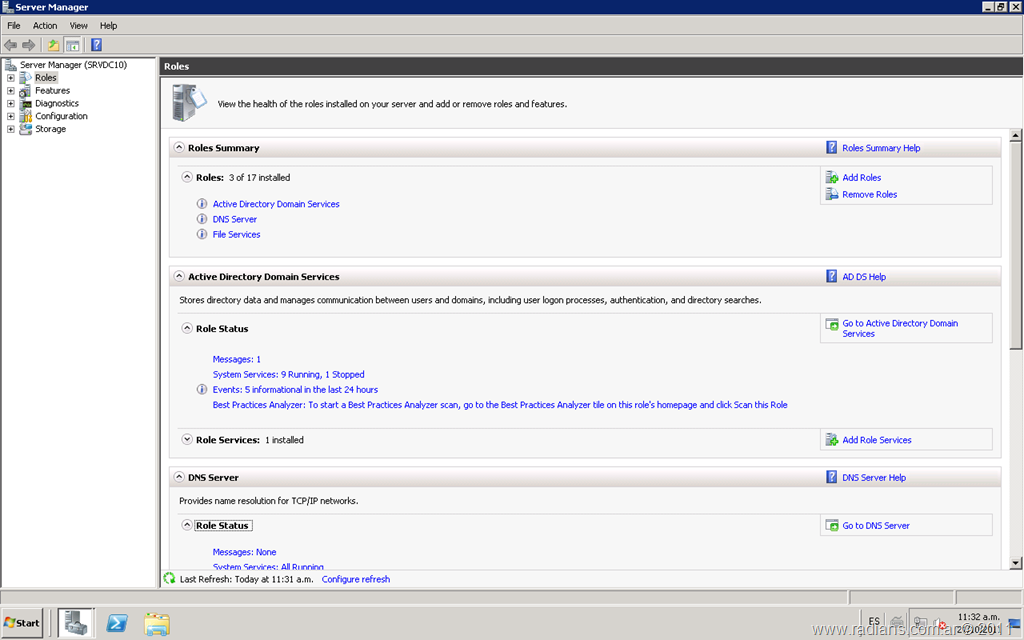The height and width of the screenshot is (640, 1024).
Task: Open the Action menu
Action: (45, 25)
